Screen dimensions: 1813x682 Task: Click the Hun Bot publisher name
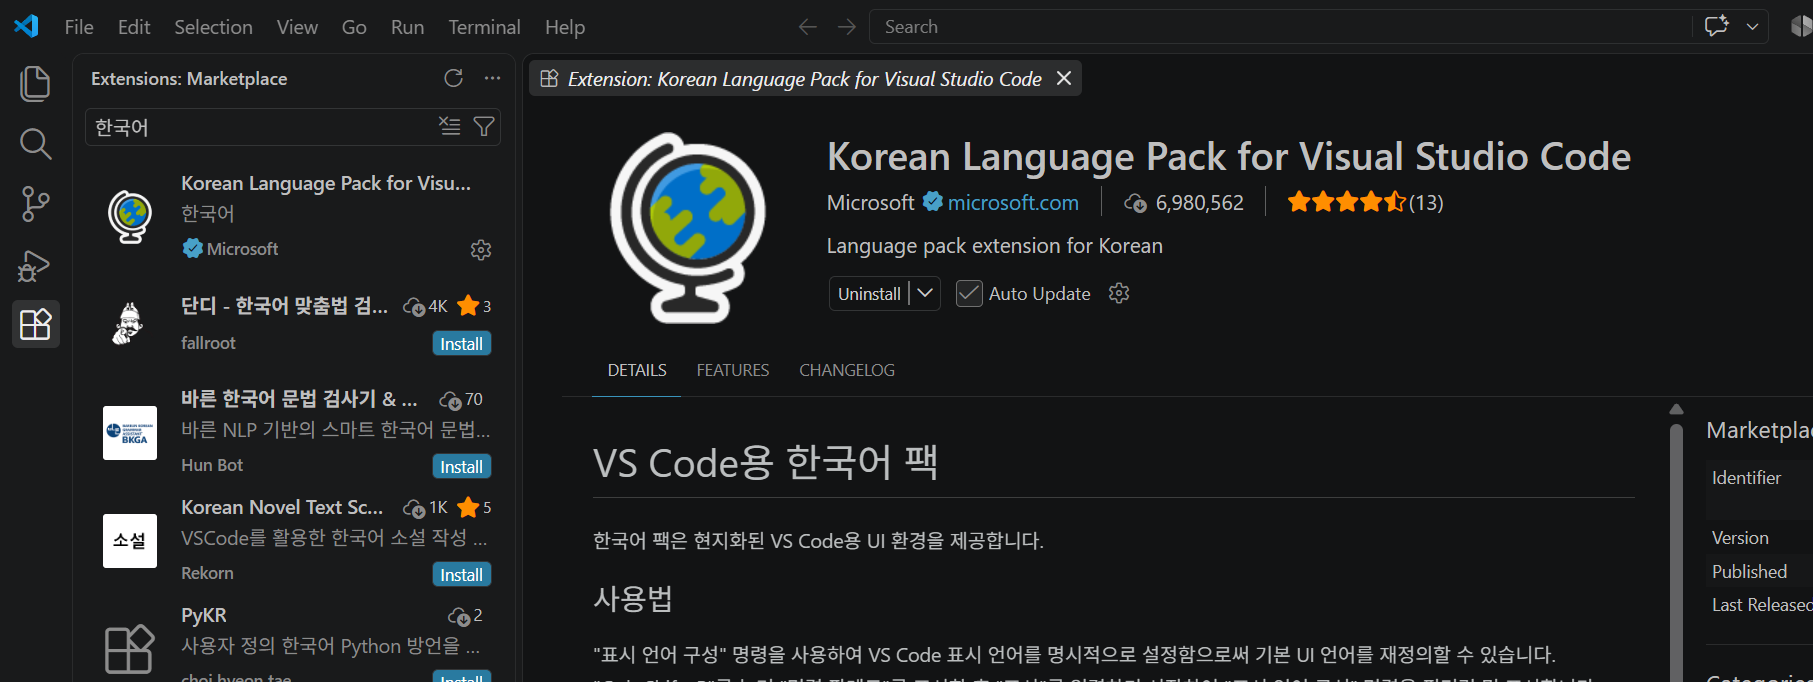pyautogui.click(x=212, y=465)
